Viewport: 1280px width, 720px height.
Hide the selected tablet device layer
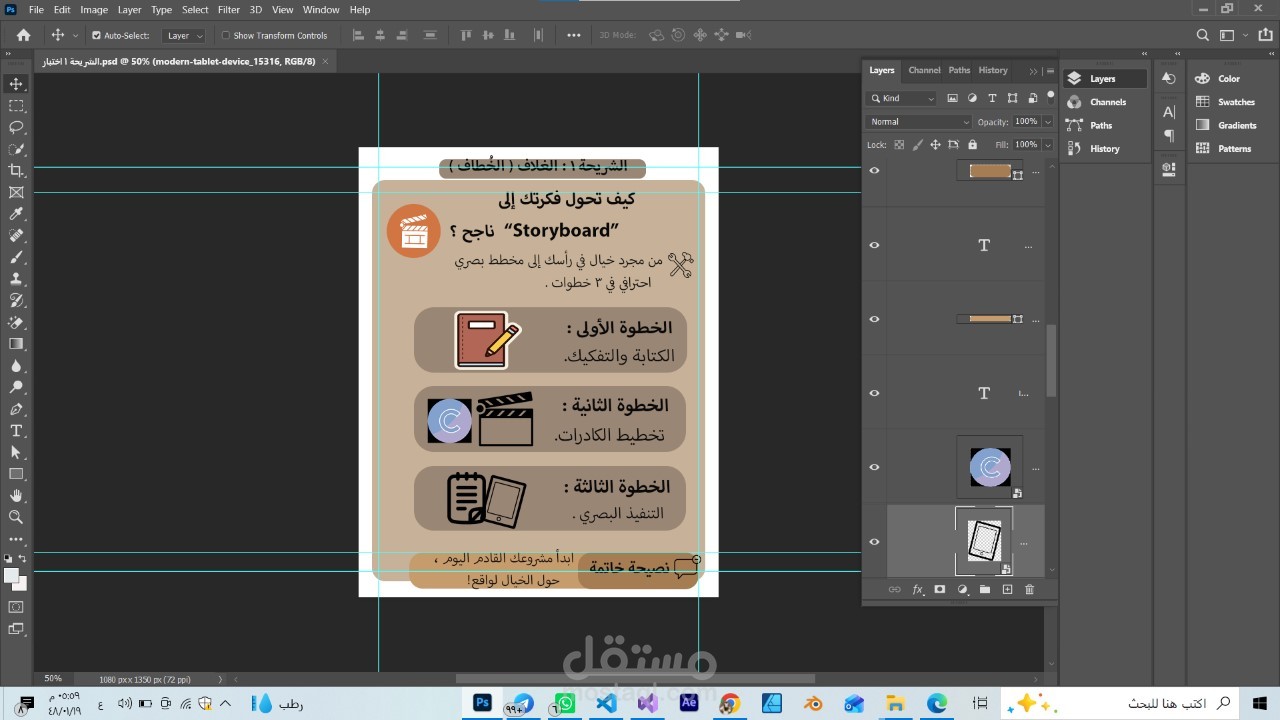pos(874,542)
